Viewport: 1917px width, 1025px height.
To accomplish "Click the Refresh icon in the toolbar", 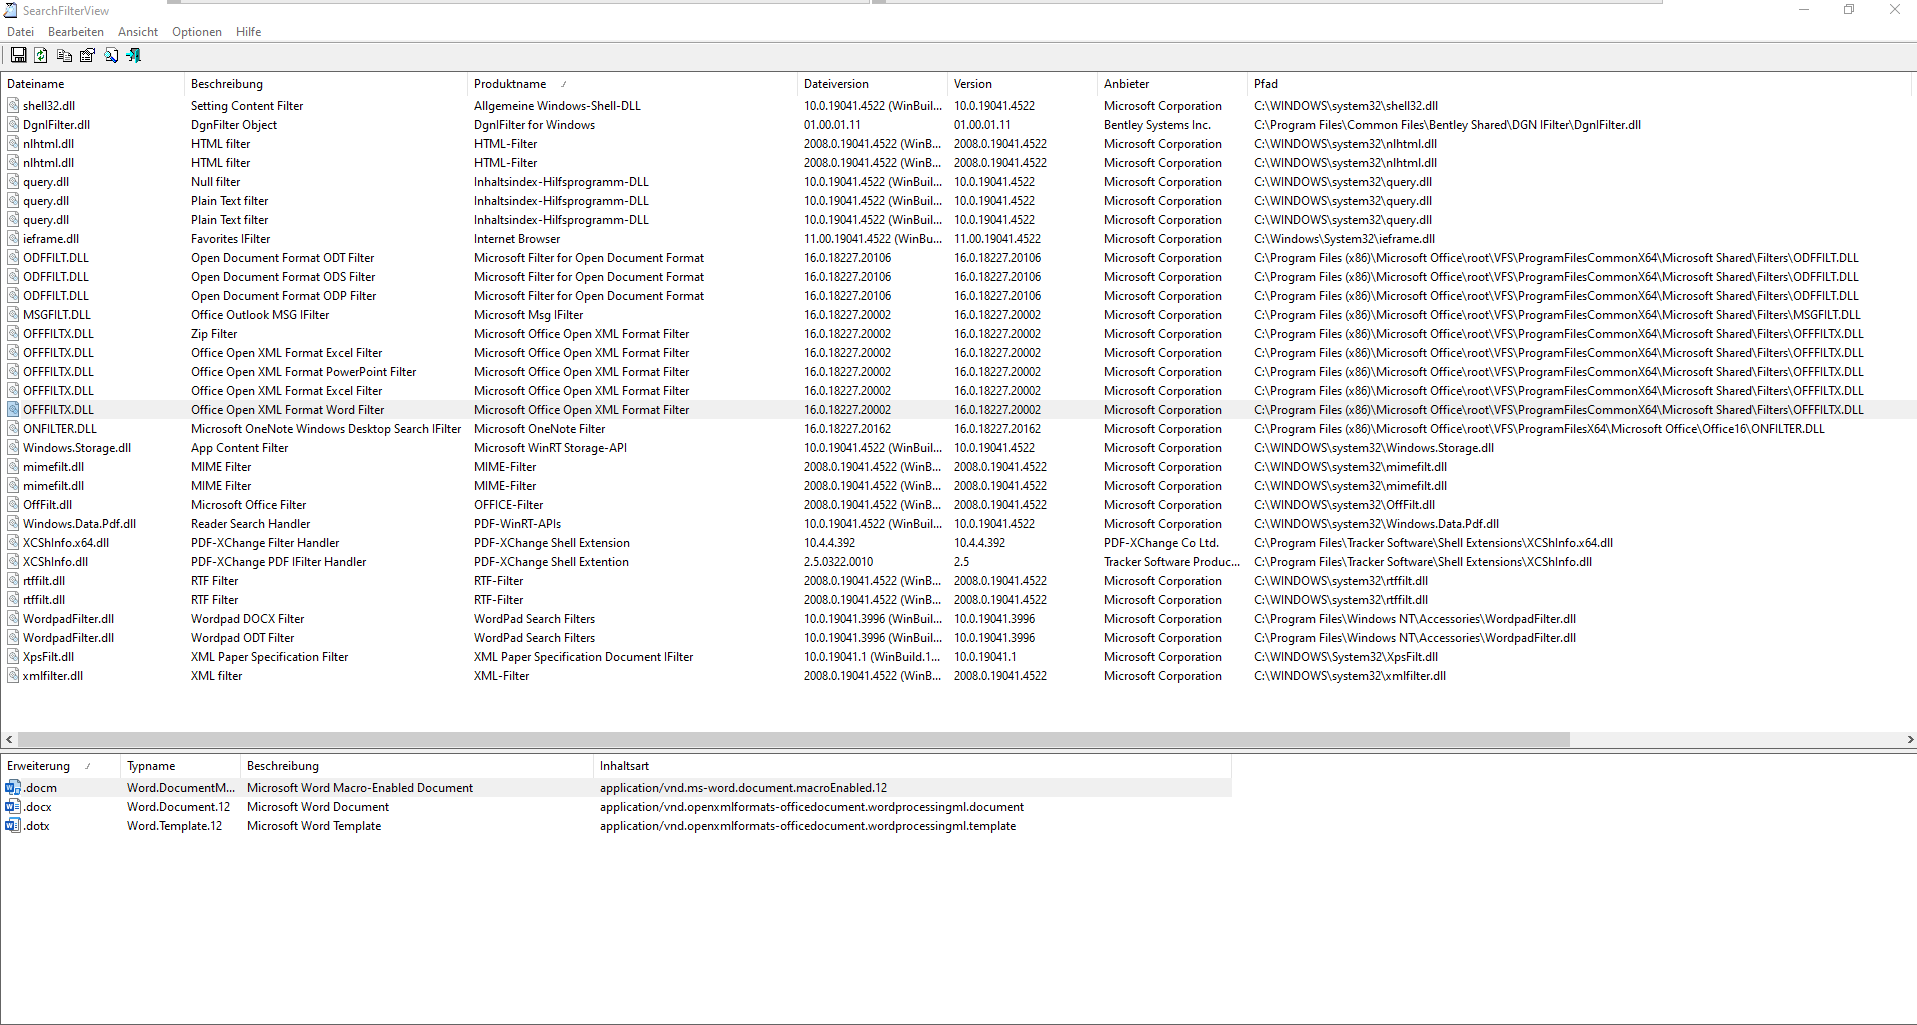I will 41,56.
